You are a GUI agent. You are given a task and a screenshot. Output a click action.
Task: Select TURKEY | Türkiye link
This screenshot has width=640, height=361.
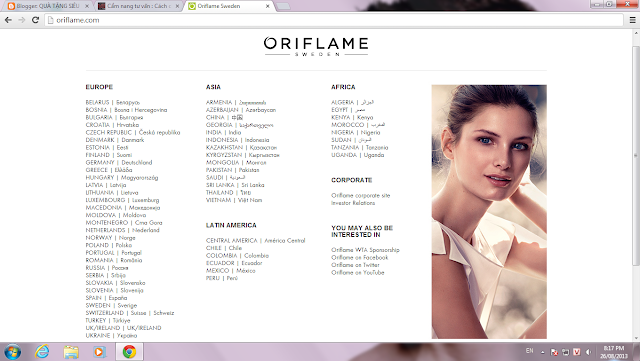tap(108, 321)
